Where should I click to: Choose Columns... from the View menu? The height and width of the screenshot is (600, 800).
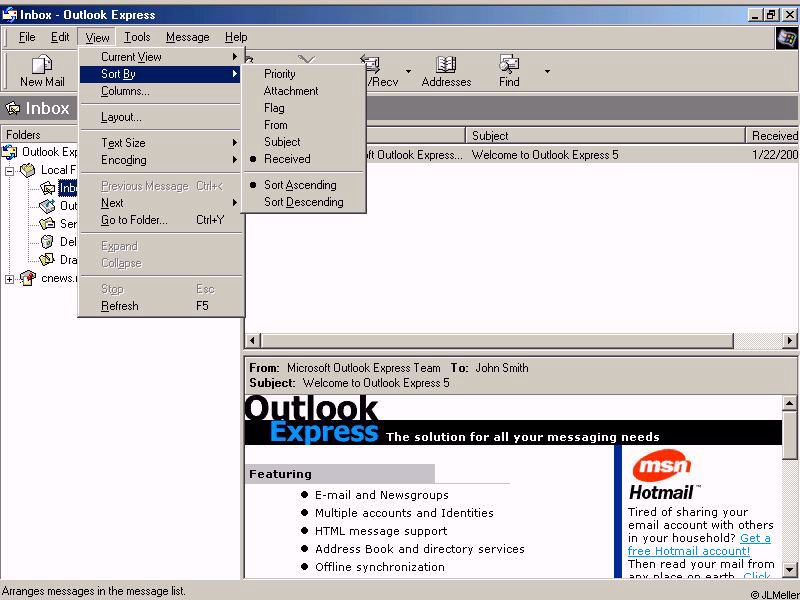click(125, 91)
